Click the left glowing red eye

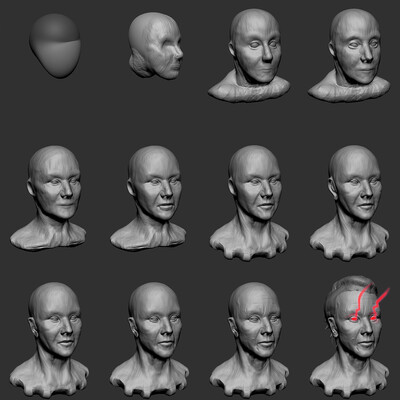coord(353,319)
